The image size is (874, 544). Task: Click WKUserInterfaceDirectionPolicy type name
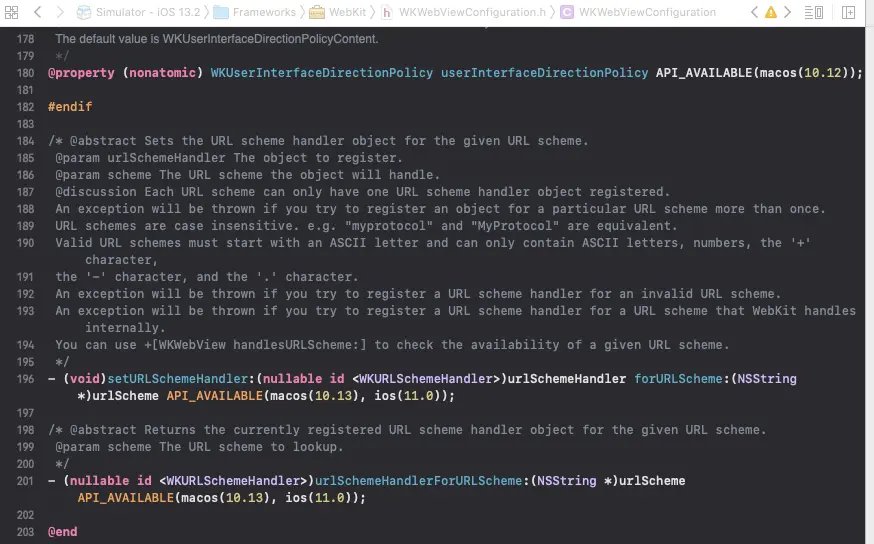322,73
